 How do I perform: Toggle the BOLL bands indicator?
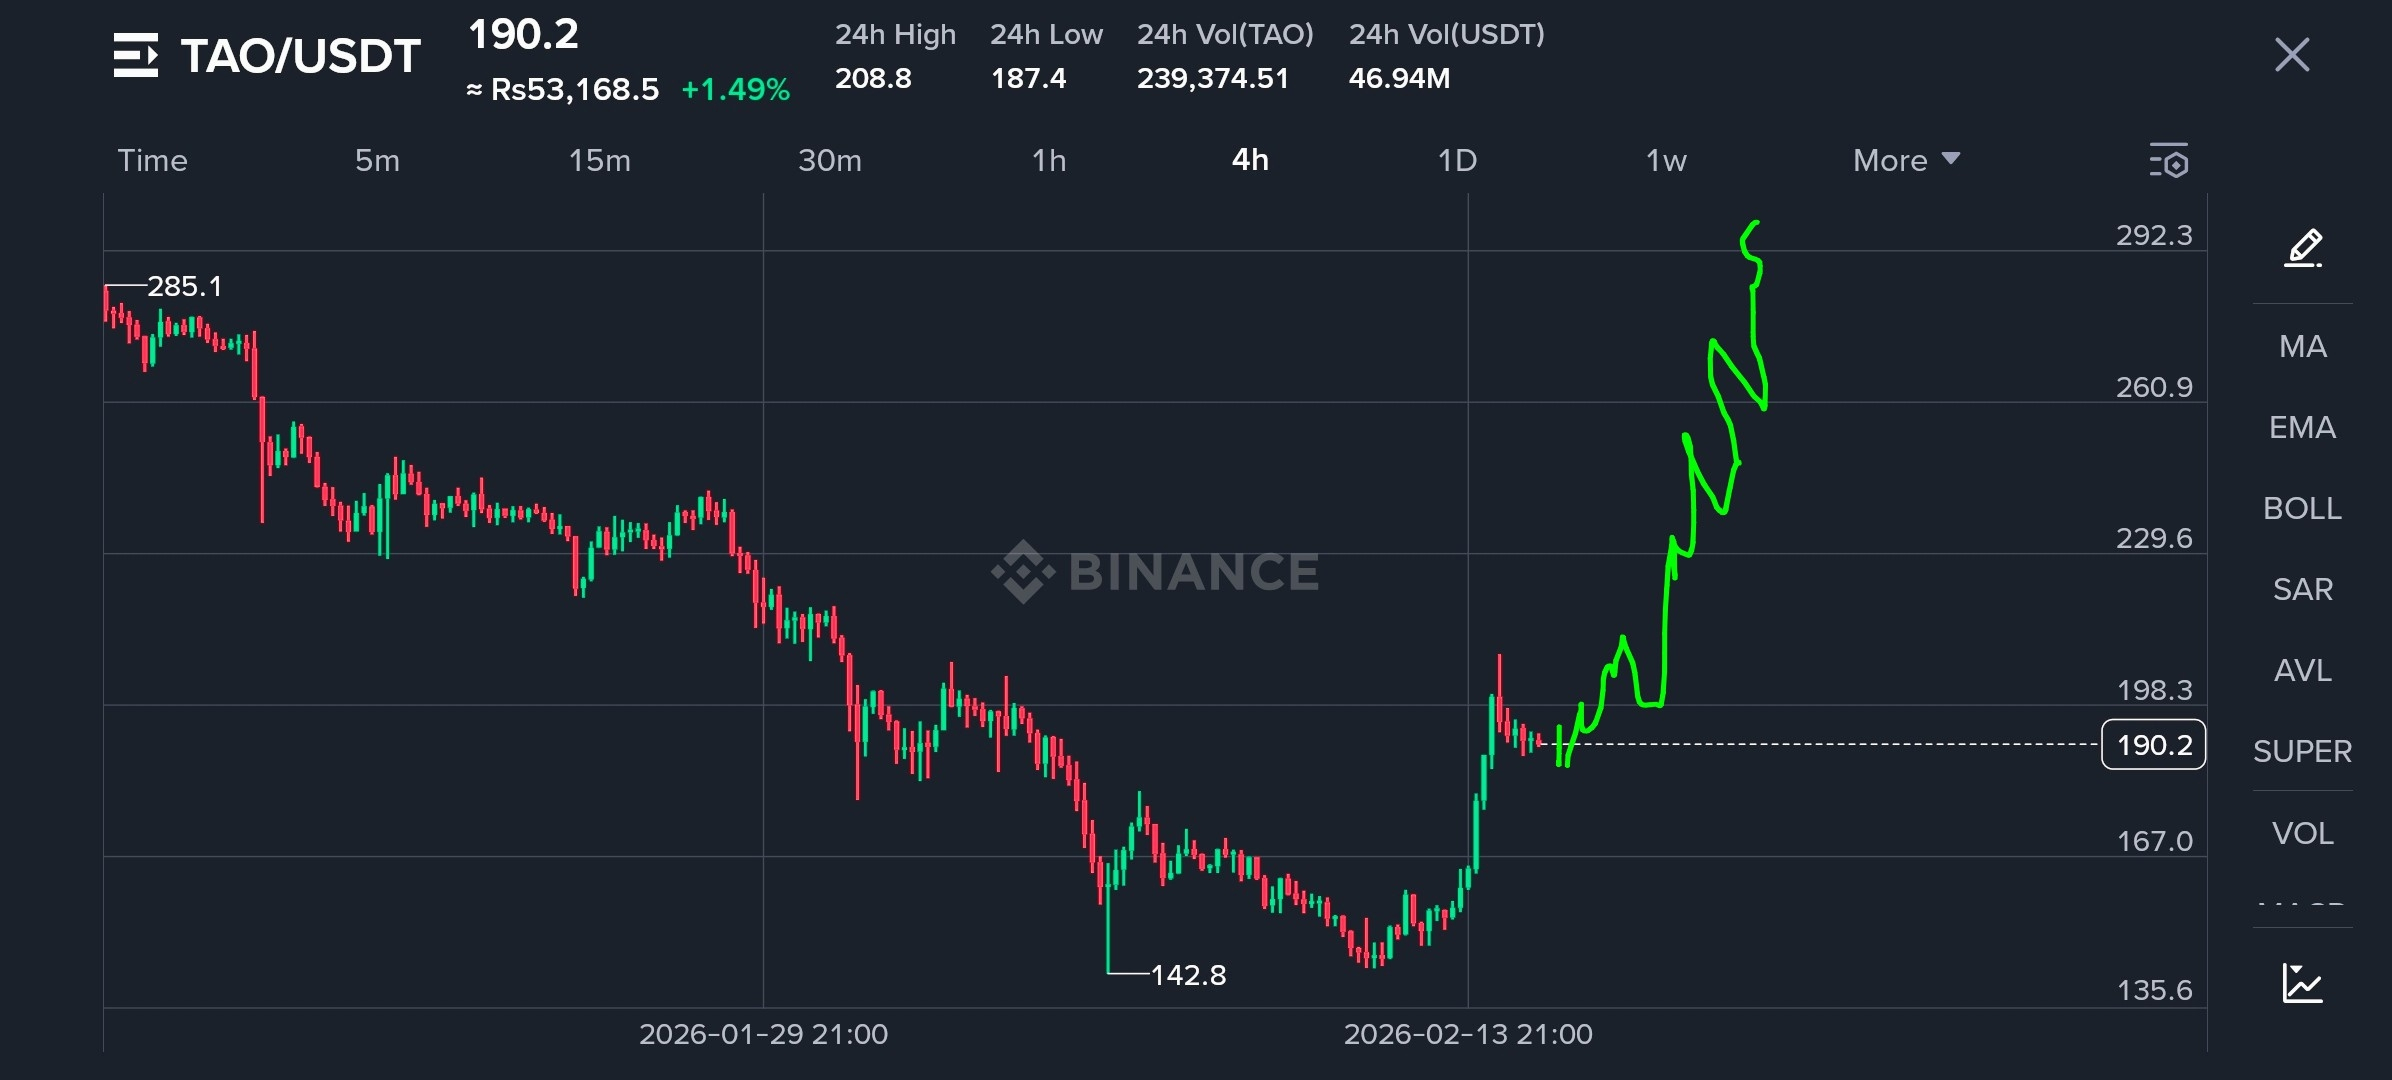[x=2302, y=508]
